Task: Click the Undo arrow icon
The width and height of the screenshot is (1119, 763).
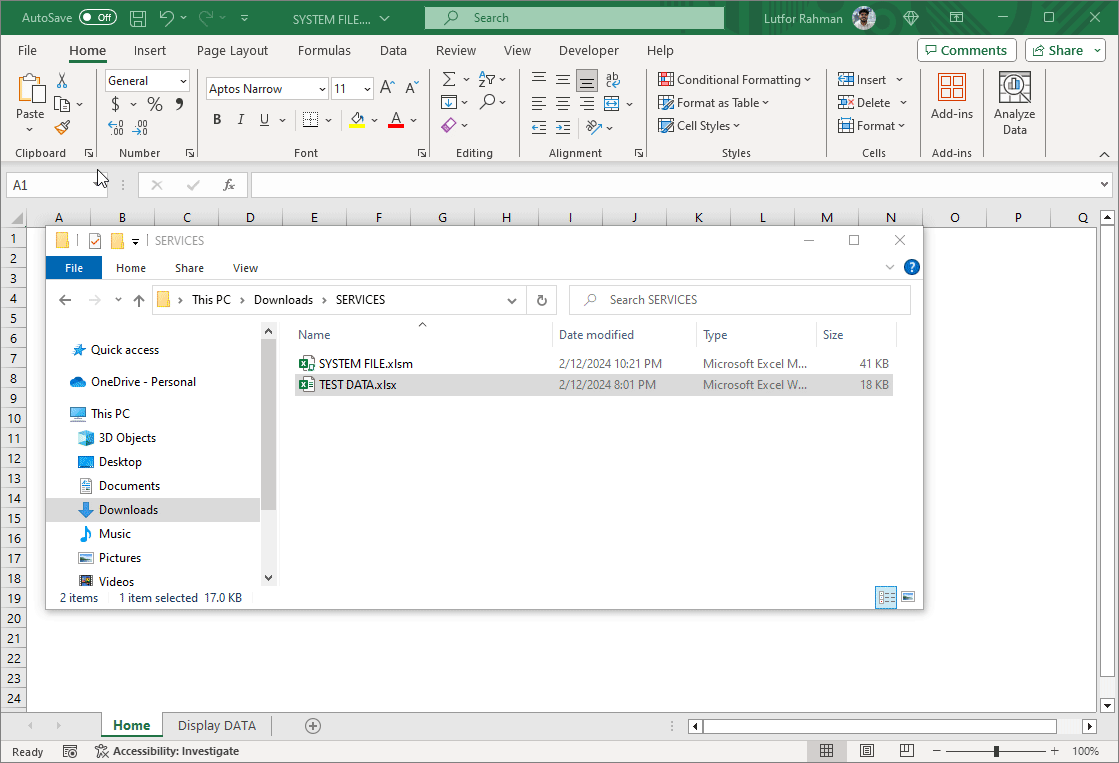Action: pos(166,19)
